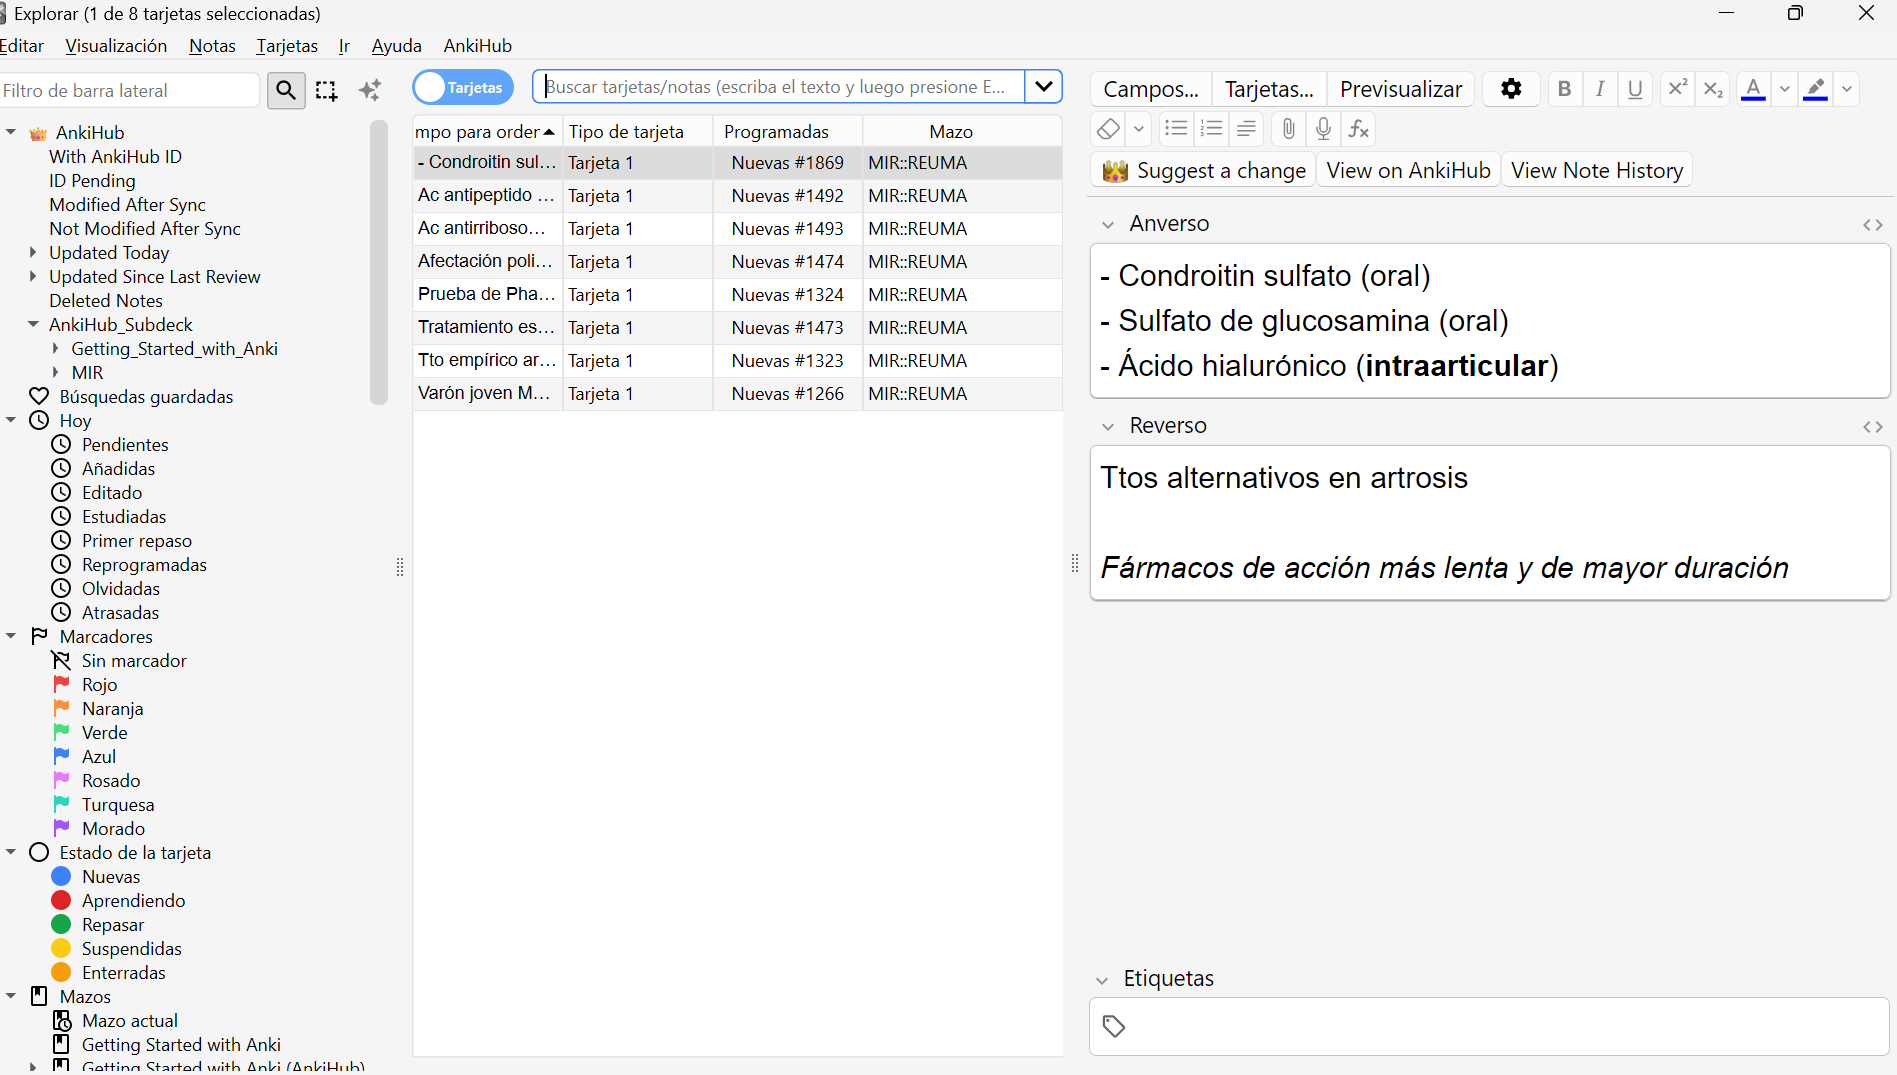Open the AnkiHub menu

pos(477,45)
